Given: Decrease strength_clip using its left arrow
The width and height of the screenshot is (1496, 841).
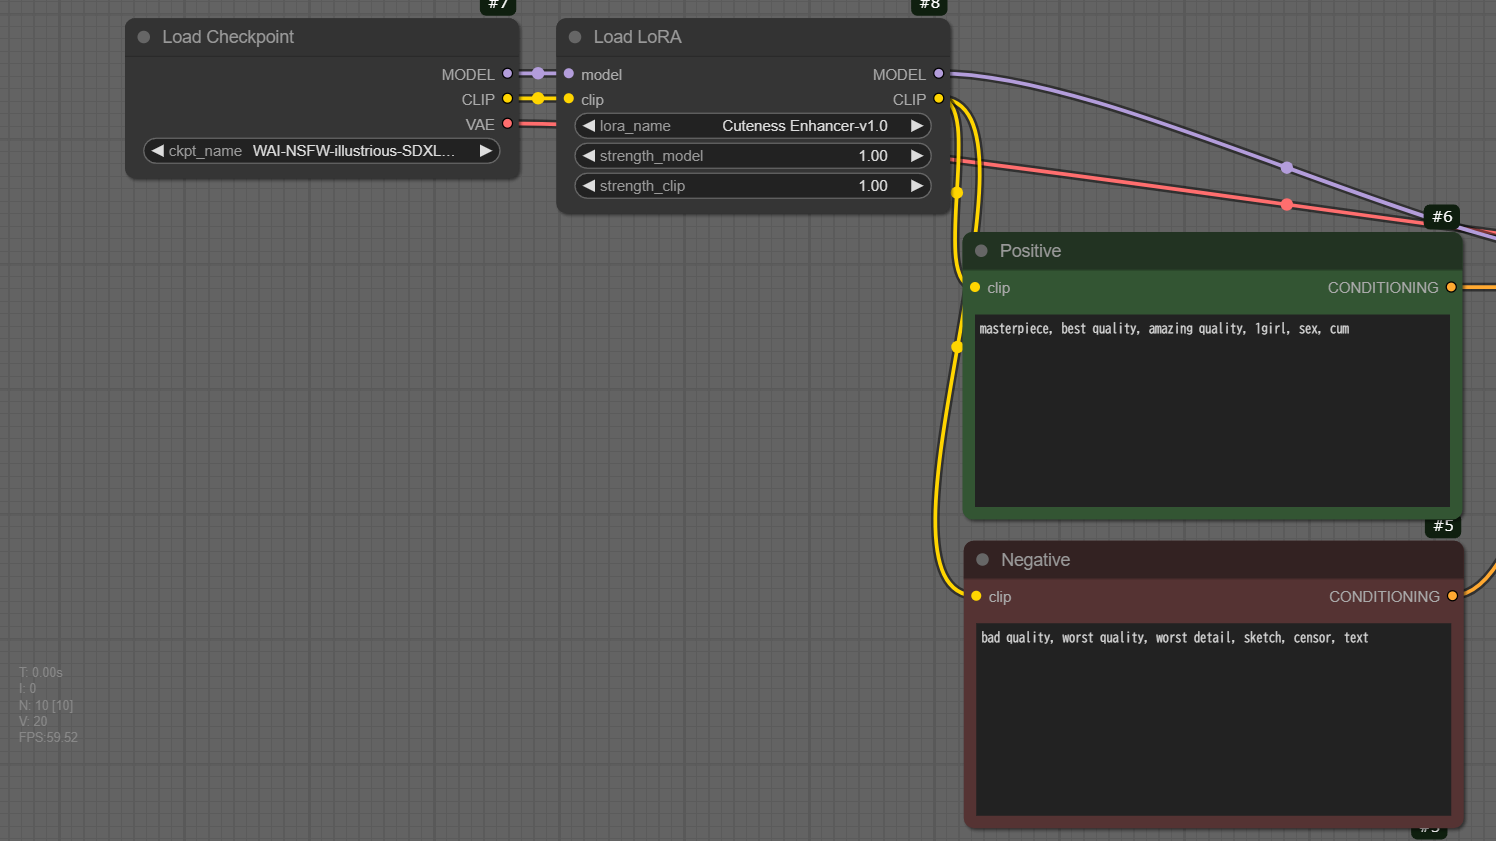Looking at the screenshot, I should coord(589,186).
